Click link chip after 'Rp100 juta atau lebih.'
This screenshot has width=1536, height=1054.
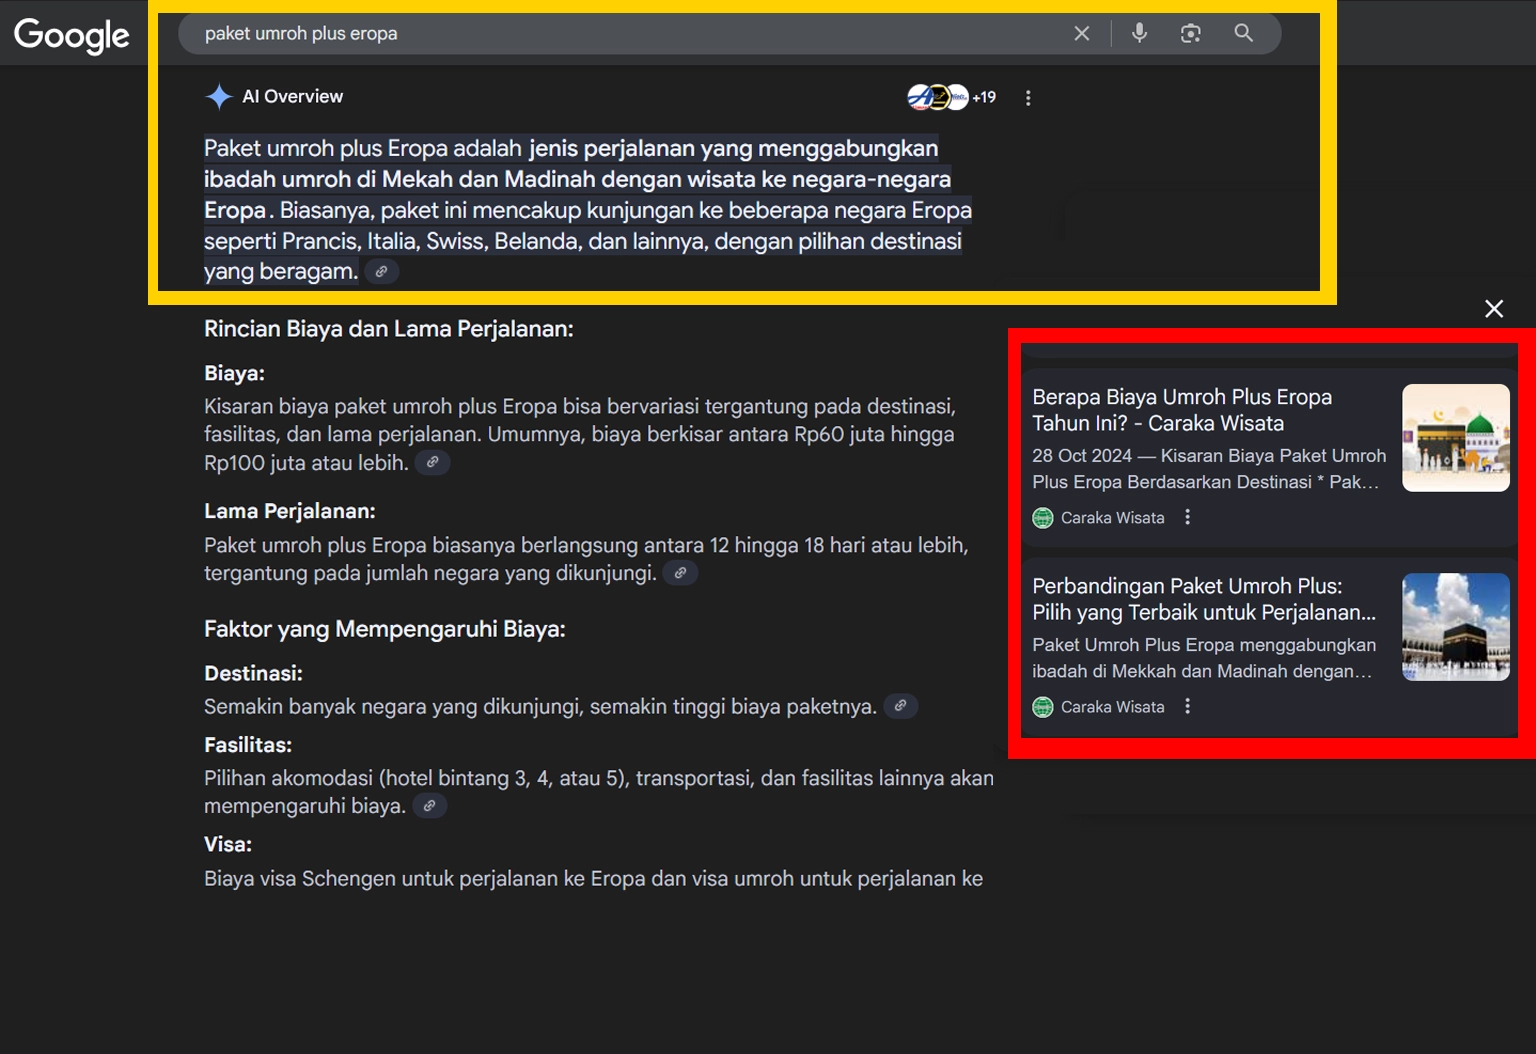(x=432, y=462)
